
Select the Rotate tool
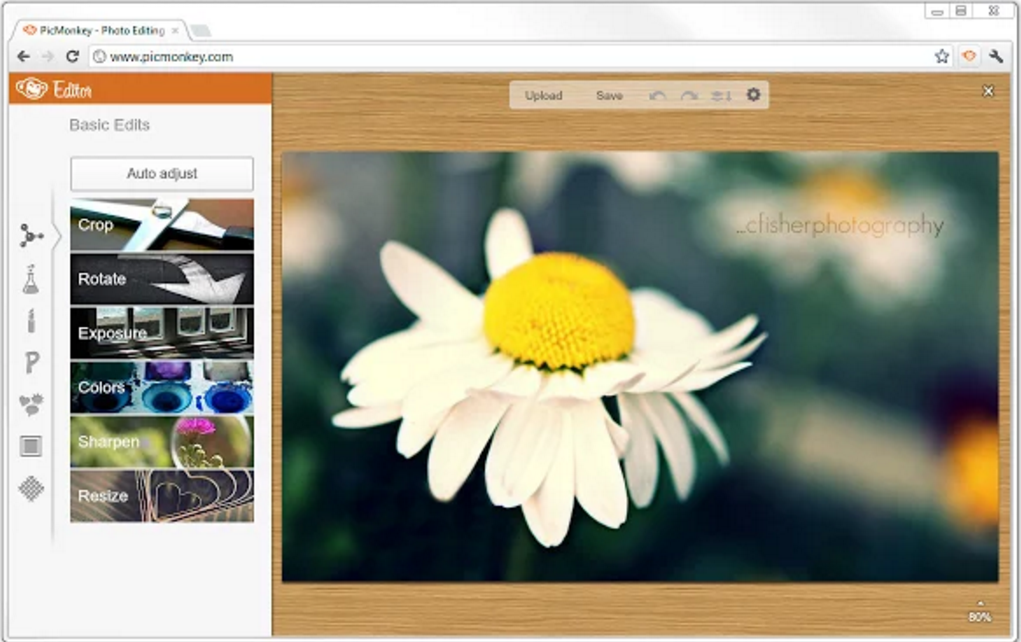tap(162, 279)
